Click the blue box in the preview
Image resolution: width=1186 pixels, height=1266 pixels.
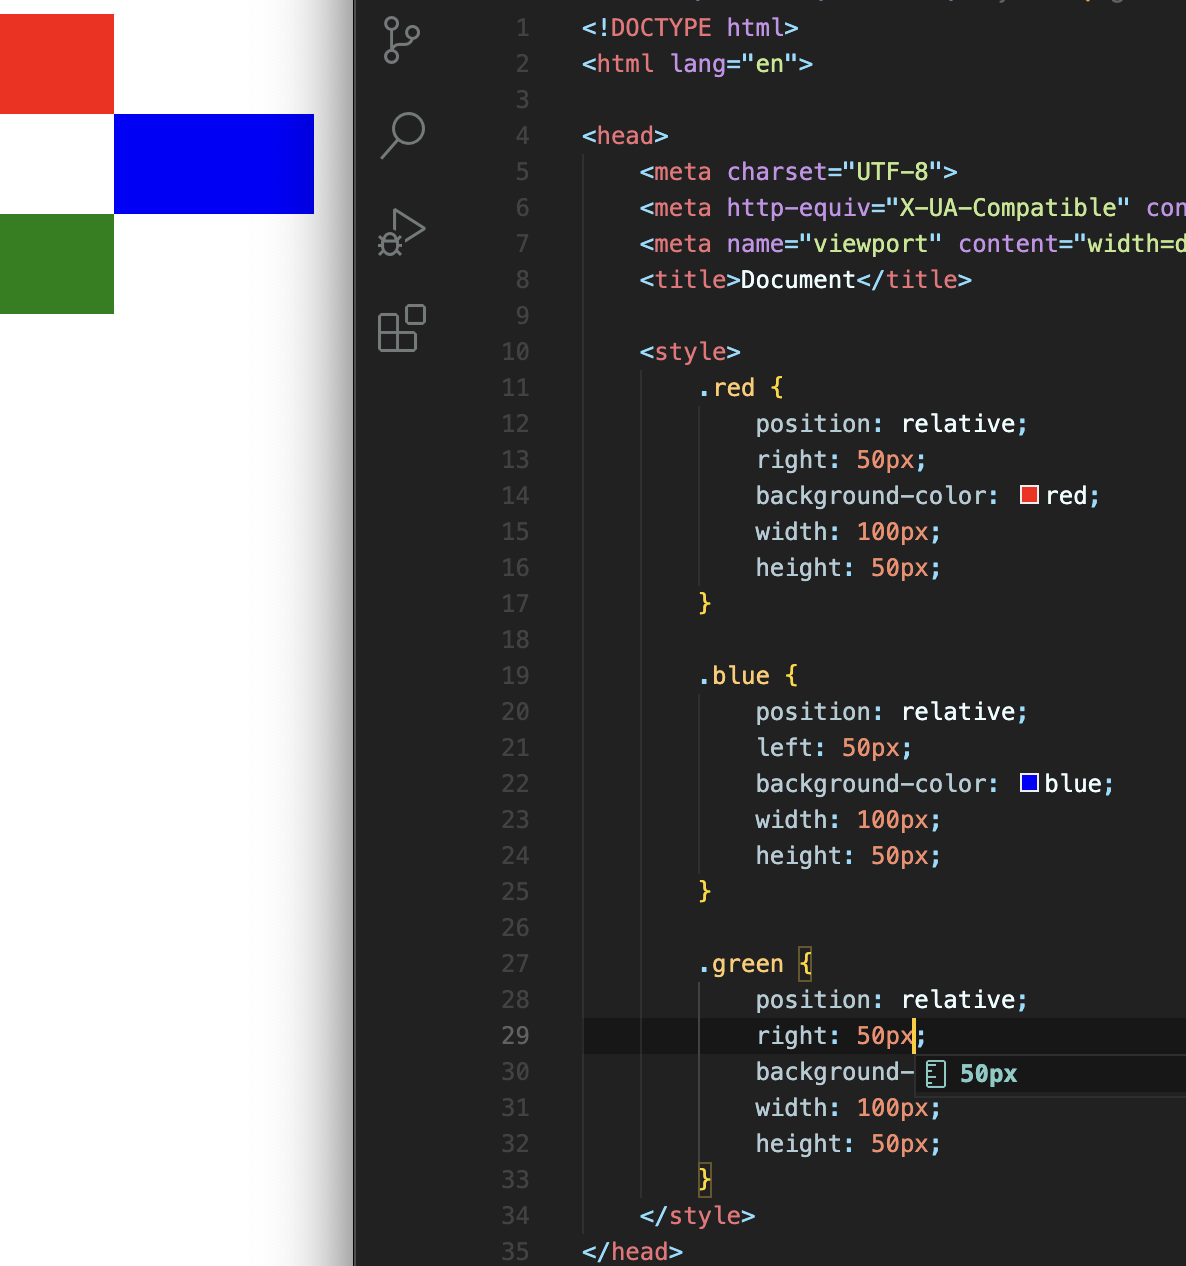point(214,164)
